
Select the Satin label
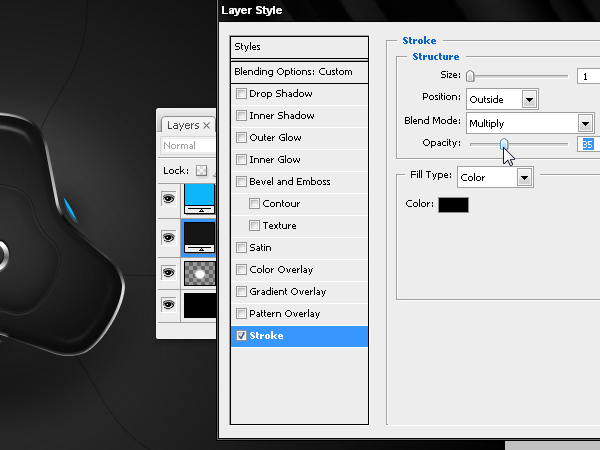(260, 248)
